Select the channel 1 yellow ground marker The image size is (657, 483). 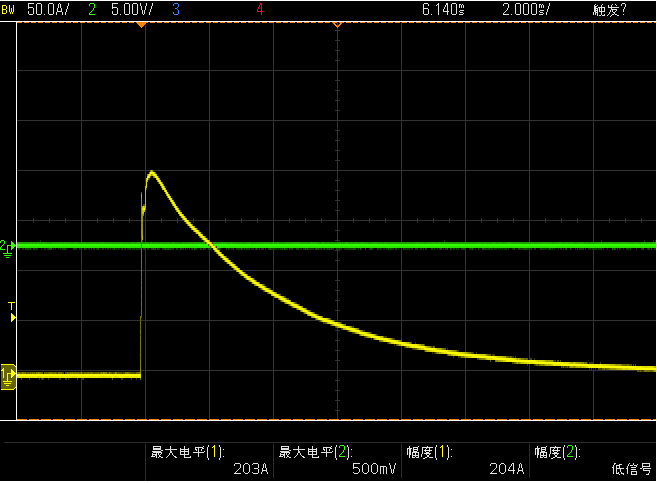(x=8, y=377)
